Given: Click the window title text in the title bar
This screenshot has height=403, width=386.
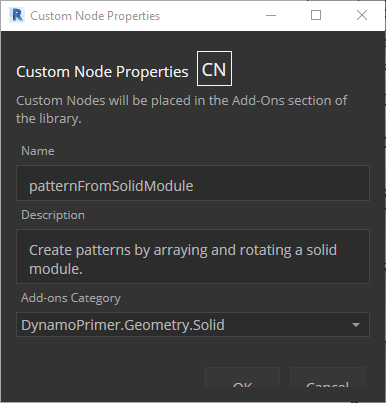Looking at the screenshot, I should pyautogui.click(x=95, y=16).
